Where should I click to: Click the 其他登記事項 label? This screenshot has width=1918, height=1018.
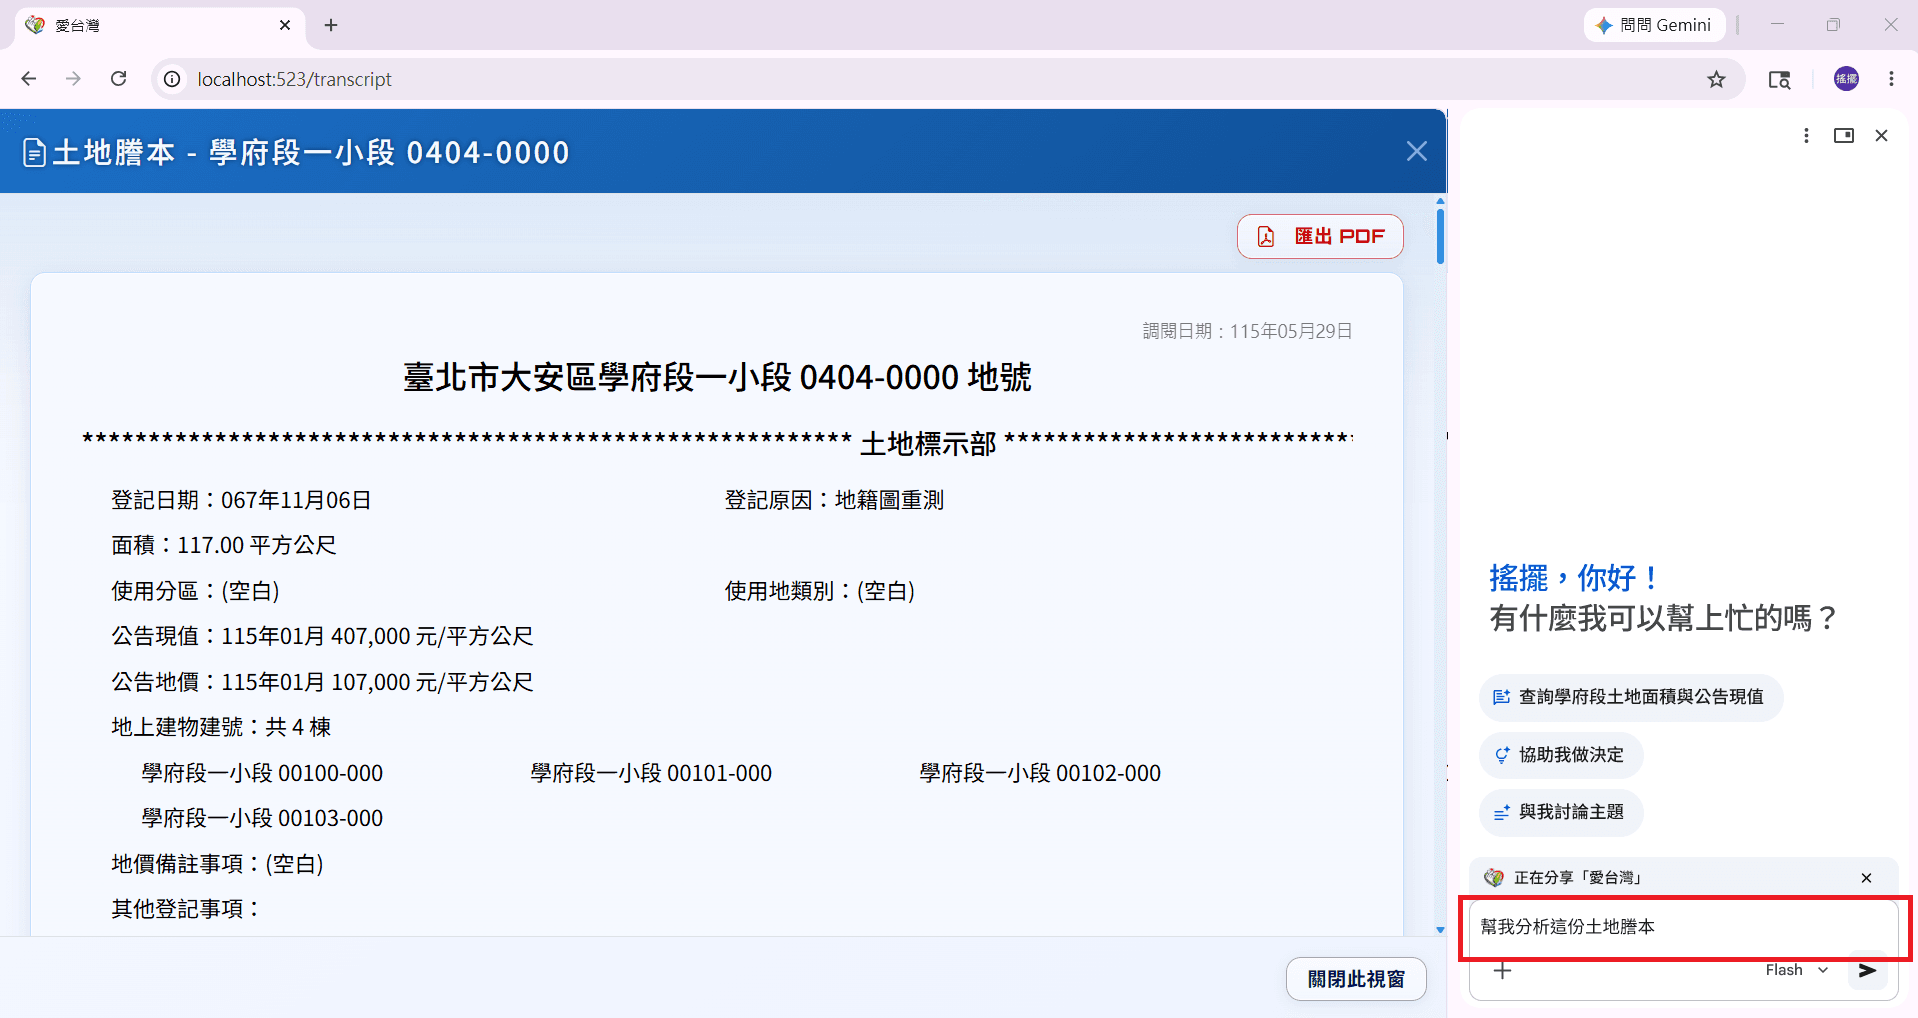coord(185,909)
